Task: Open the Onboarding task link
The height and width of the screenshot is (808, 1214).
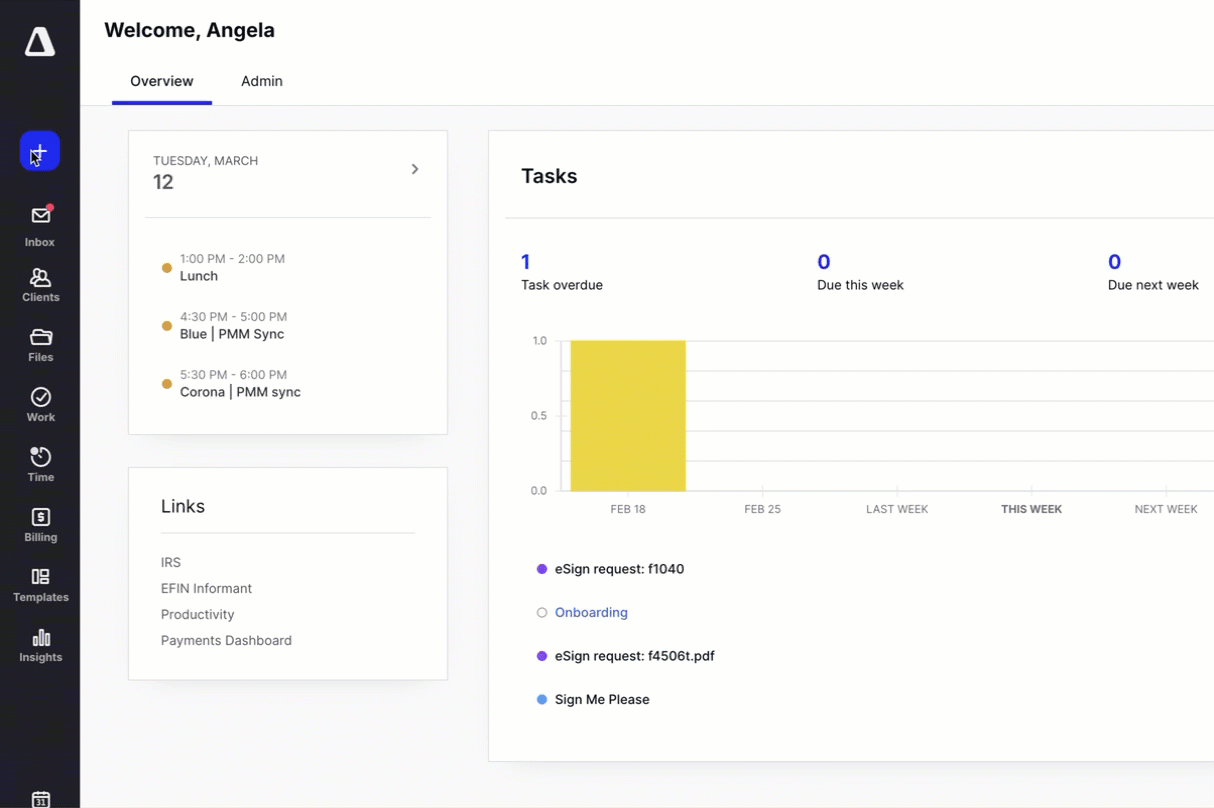Action: tap(591, 612)
